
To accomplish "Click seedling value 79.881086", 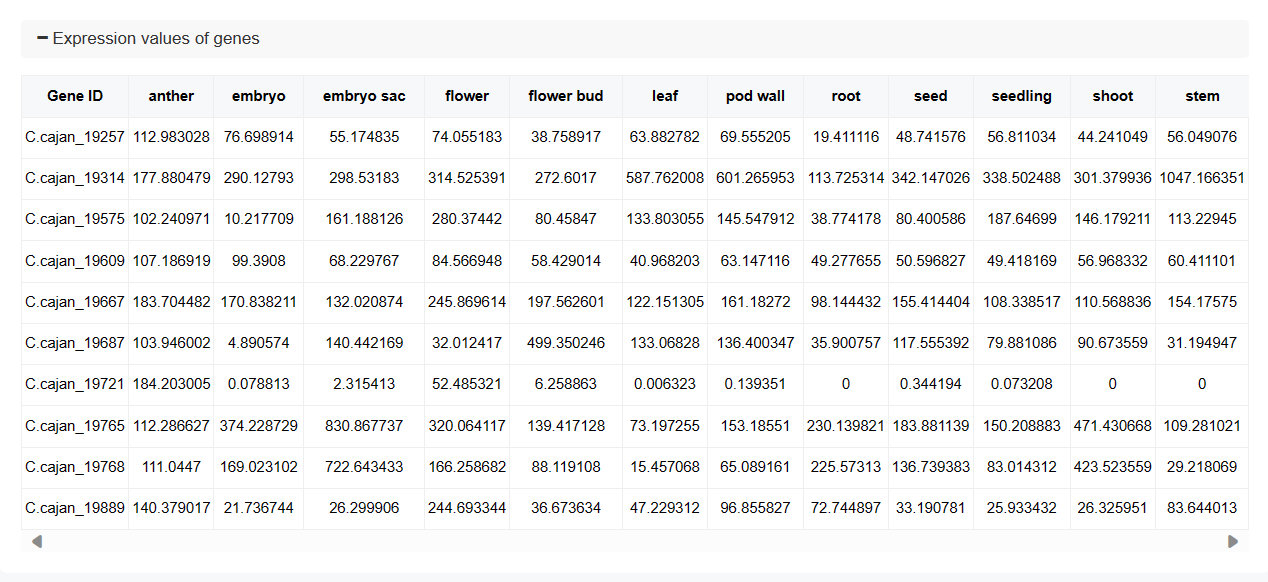I will click(x=1022, y=343).
